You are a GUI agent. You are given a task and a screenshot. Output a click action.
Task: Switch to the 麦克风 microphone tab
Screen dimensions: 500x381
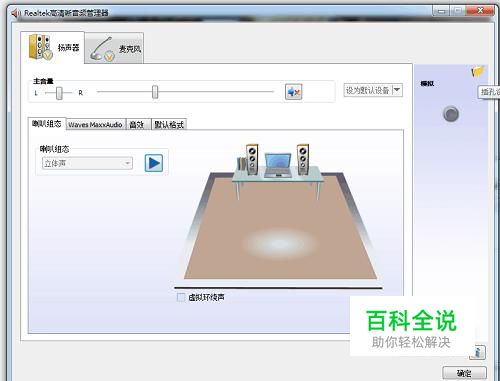coord(114,48)
